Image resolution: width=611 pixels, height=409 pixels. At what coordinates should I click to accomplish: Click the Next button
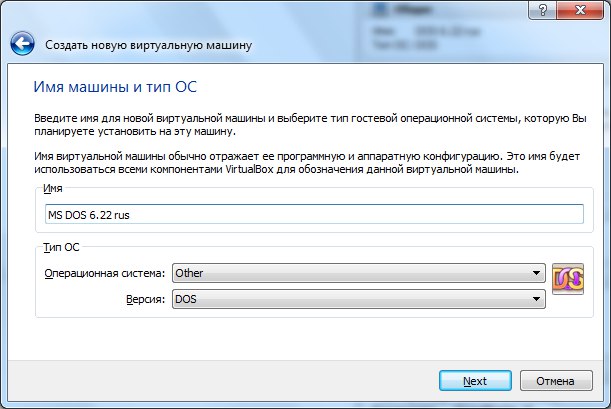[475, 381]
